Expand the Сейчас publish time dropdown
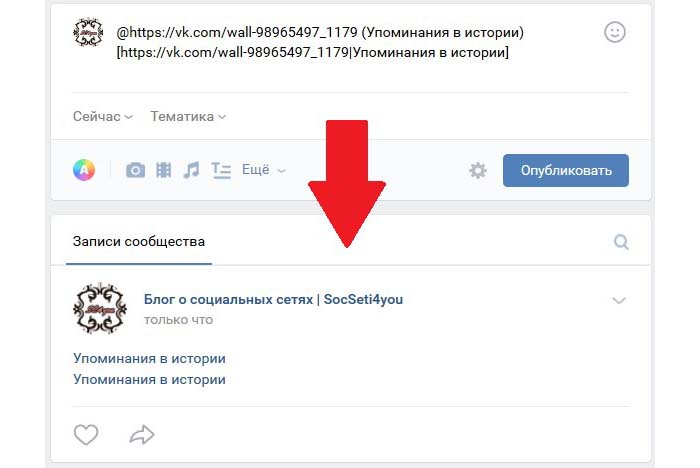This screenshot has height=468, width=700. (103, 117)
